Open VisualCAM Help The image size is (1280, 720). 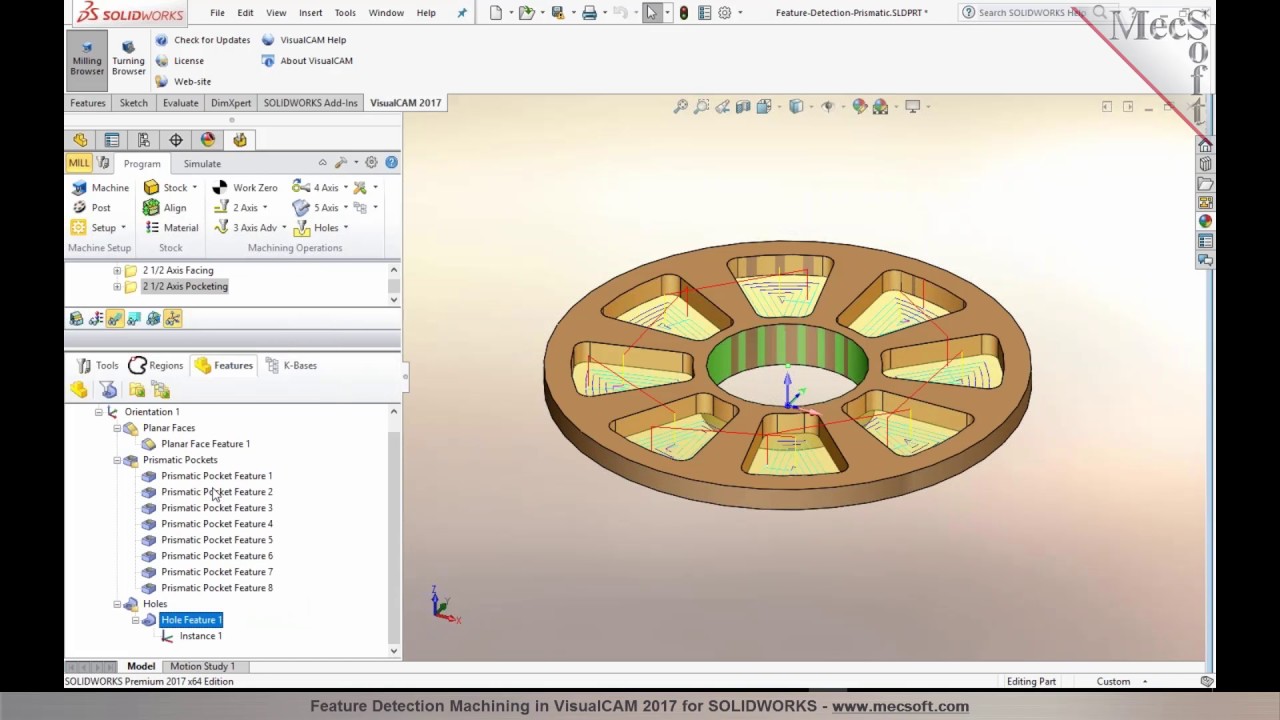pyautogui.click(x=304, y=40)
